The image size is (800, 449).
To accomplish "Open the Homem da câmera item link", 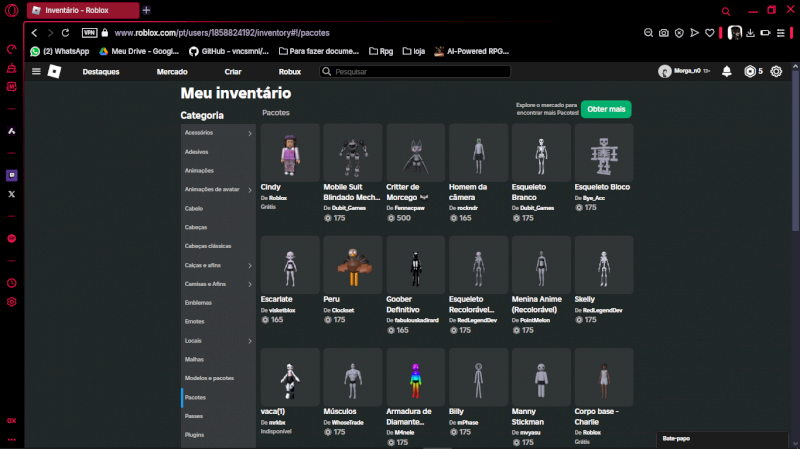I will (468, 192).
